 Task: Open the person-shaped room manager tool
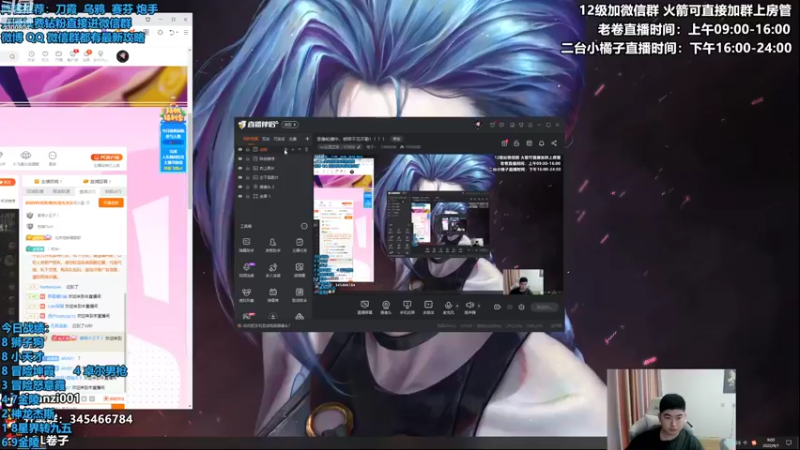[x=273, y=244]
